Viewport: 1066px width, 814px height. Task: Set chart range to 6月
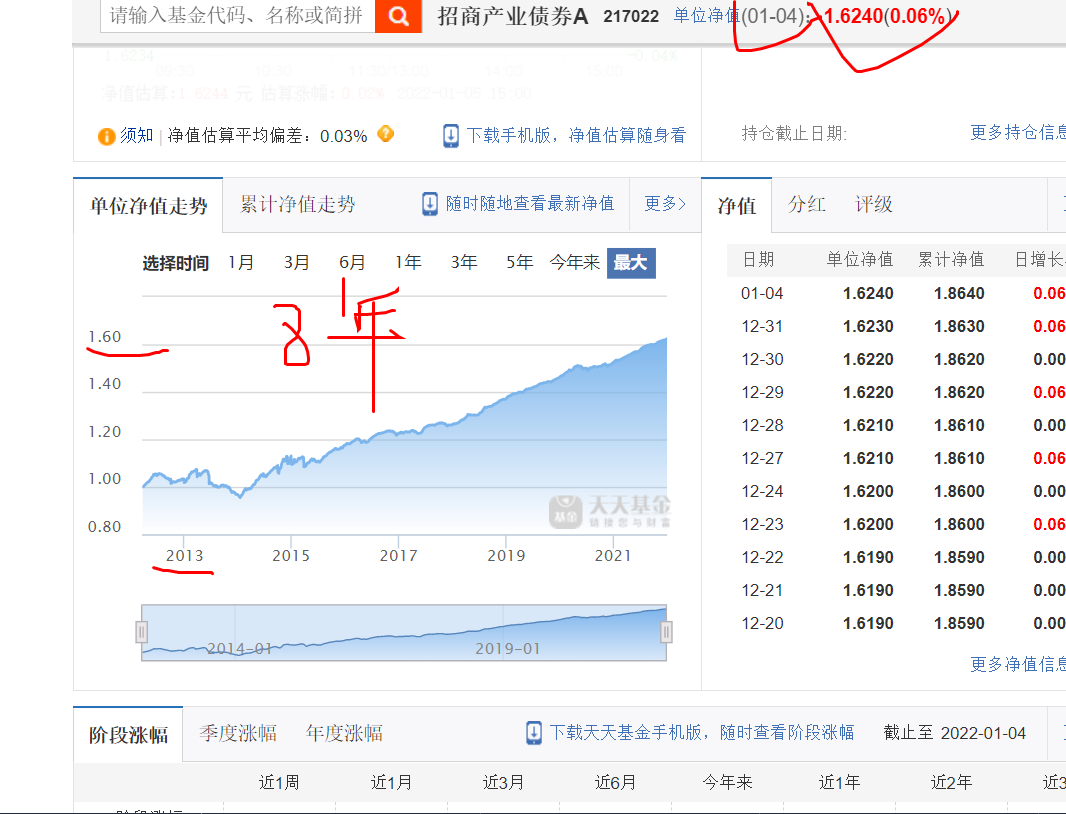(x=352, y=262)
